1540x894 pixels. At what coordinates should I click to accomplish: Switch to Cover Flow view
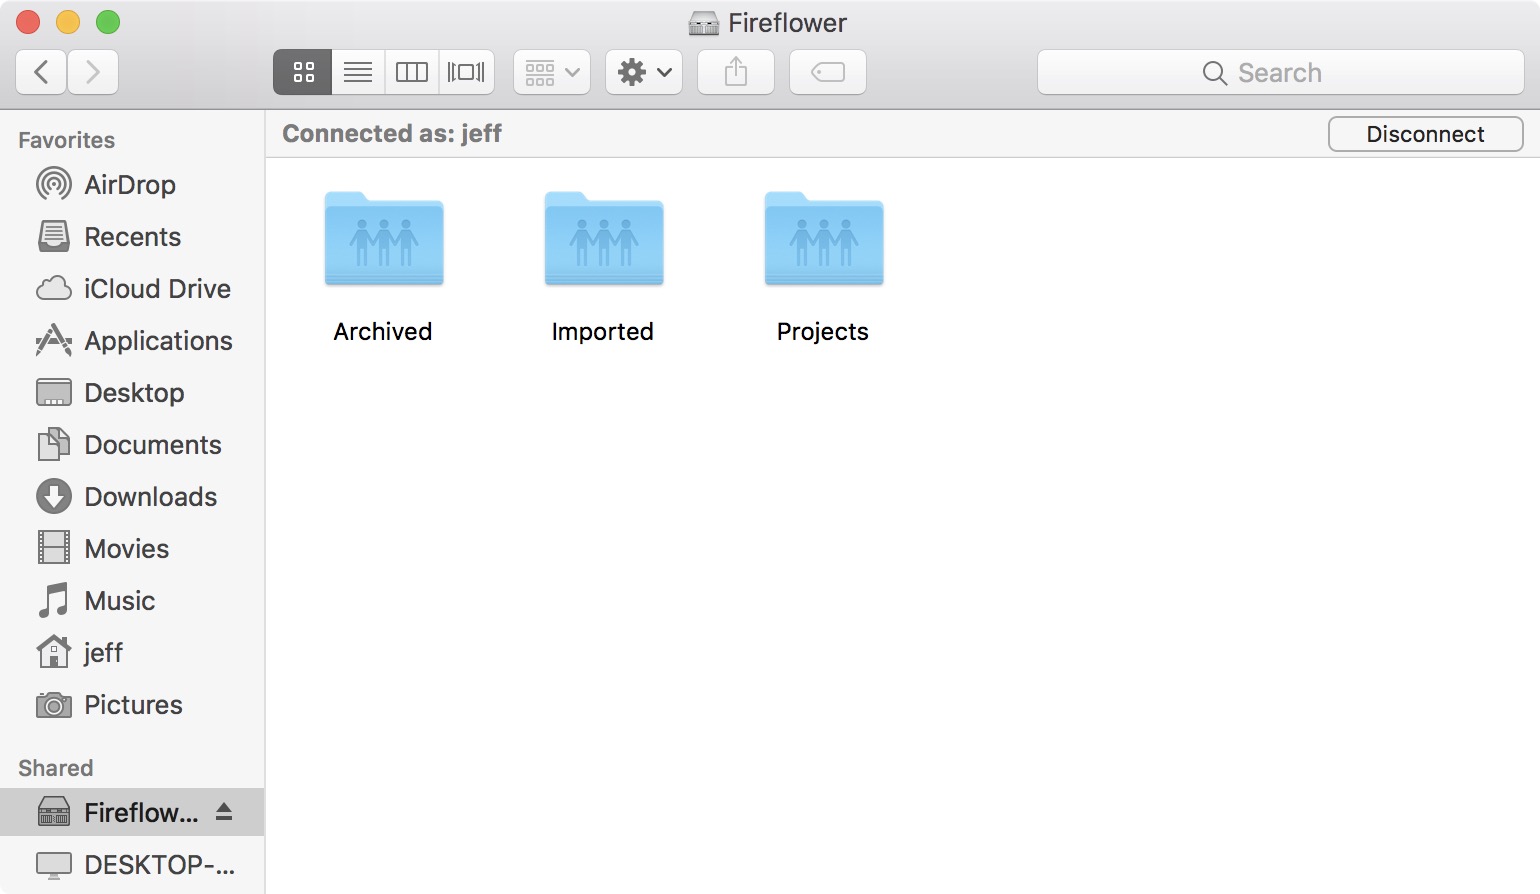(x=466, y=72)
